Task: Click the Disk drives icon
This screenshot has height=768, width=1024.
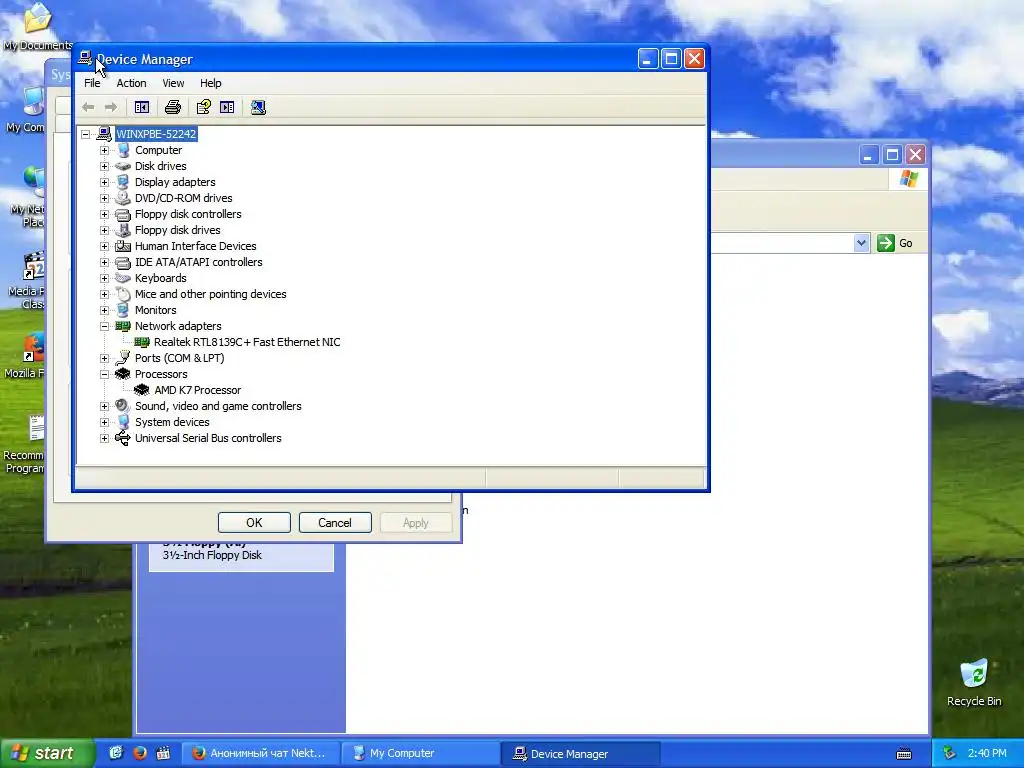Action: pos(123,166)
